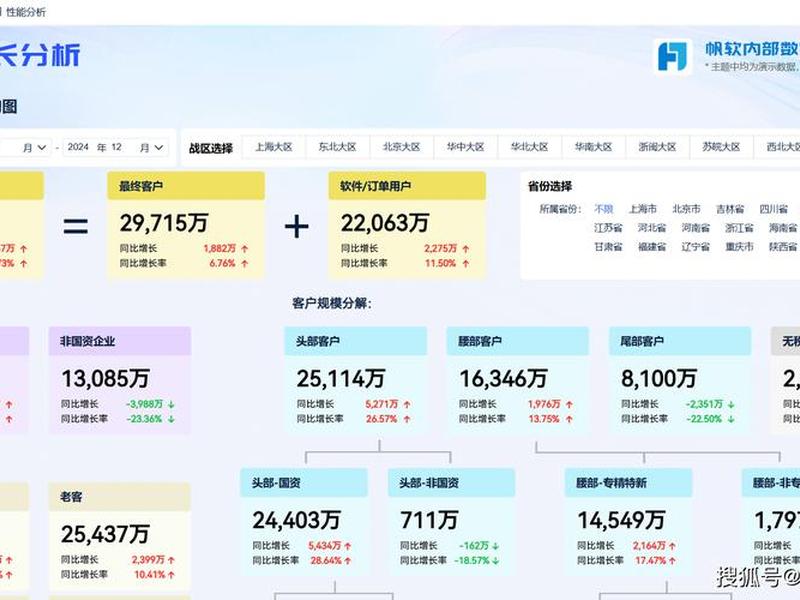Click the 22,063万 value
The height and width of the screenshot is (600, 800).
point(385,223)
